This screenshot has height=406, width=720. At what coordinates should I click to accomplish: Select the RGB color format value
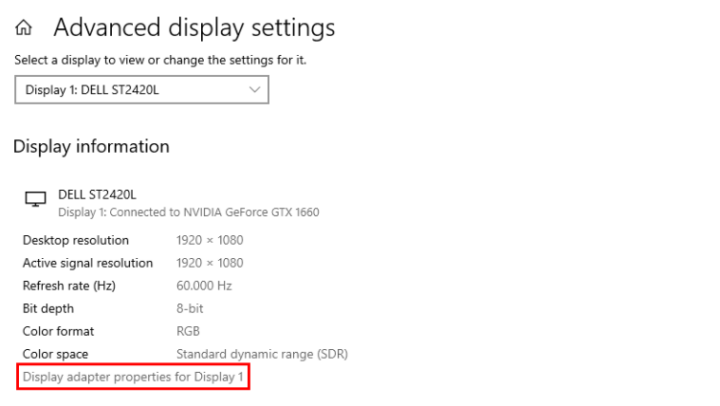tap(188, 331)
